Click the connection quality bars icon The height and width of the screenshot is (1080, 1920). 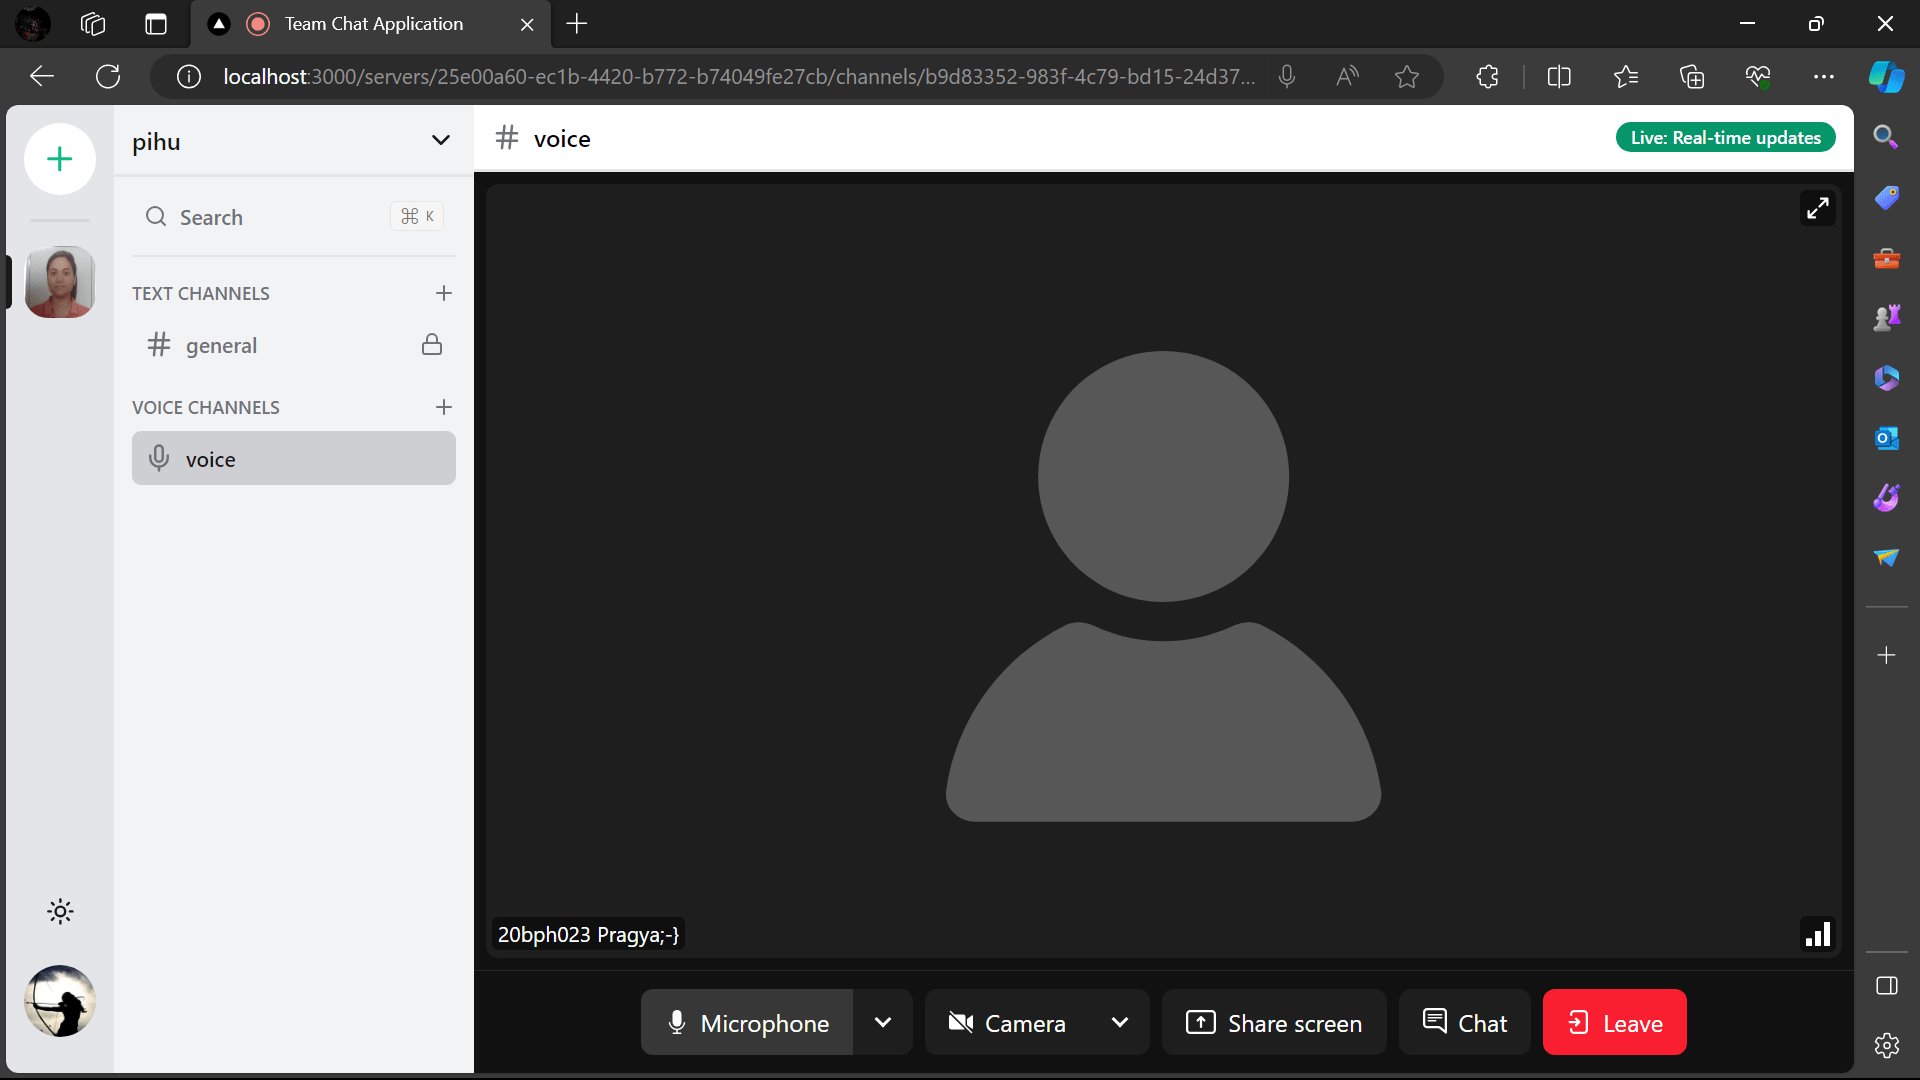(x=1817, y=934)
